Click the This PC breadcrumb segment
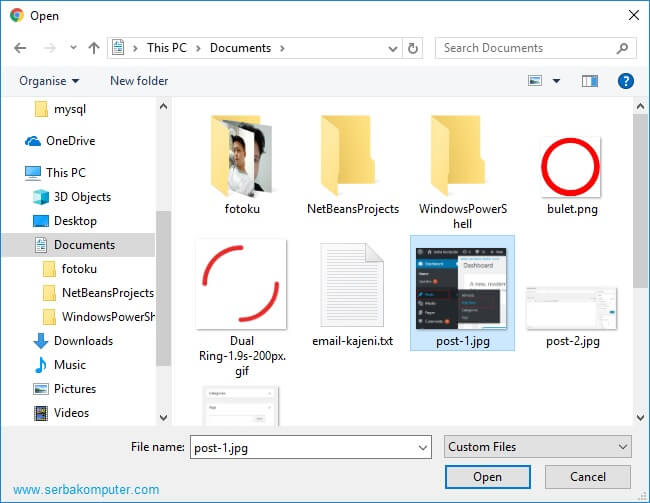This screenshot has height=503, width=650. coord(167,48)
